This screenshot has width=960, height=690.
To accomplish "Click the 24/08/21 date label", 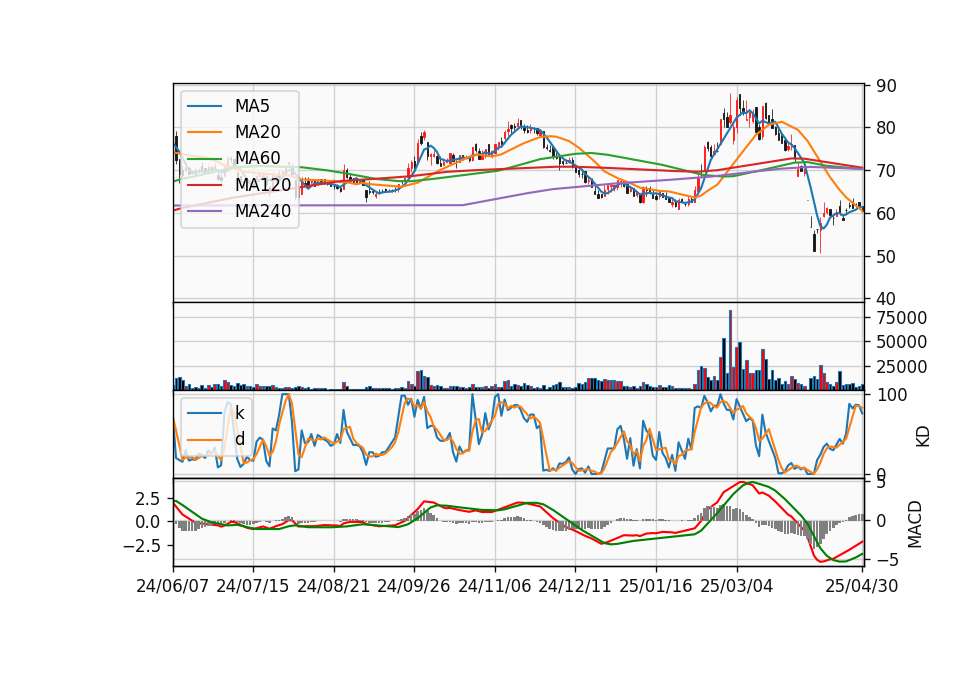I will (334, 586).
